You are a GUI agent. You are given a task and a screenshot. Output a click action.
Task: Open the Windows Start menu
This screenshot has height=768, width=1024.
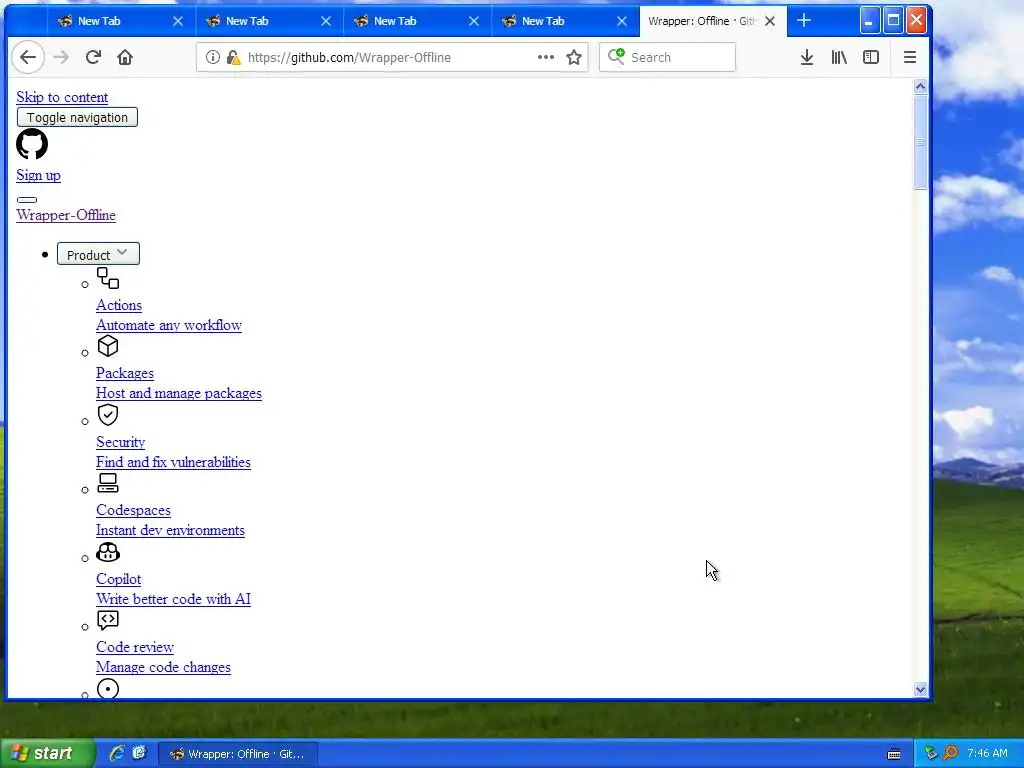tap(46, 753)
